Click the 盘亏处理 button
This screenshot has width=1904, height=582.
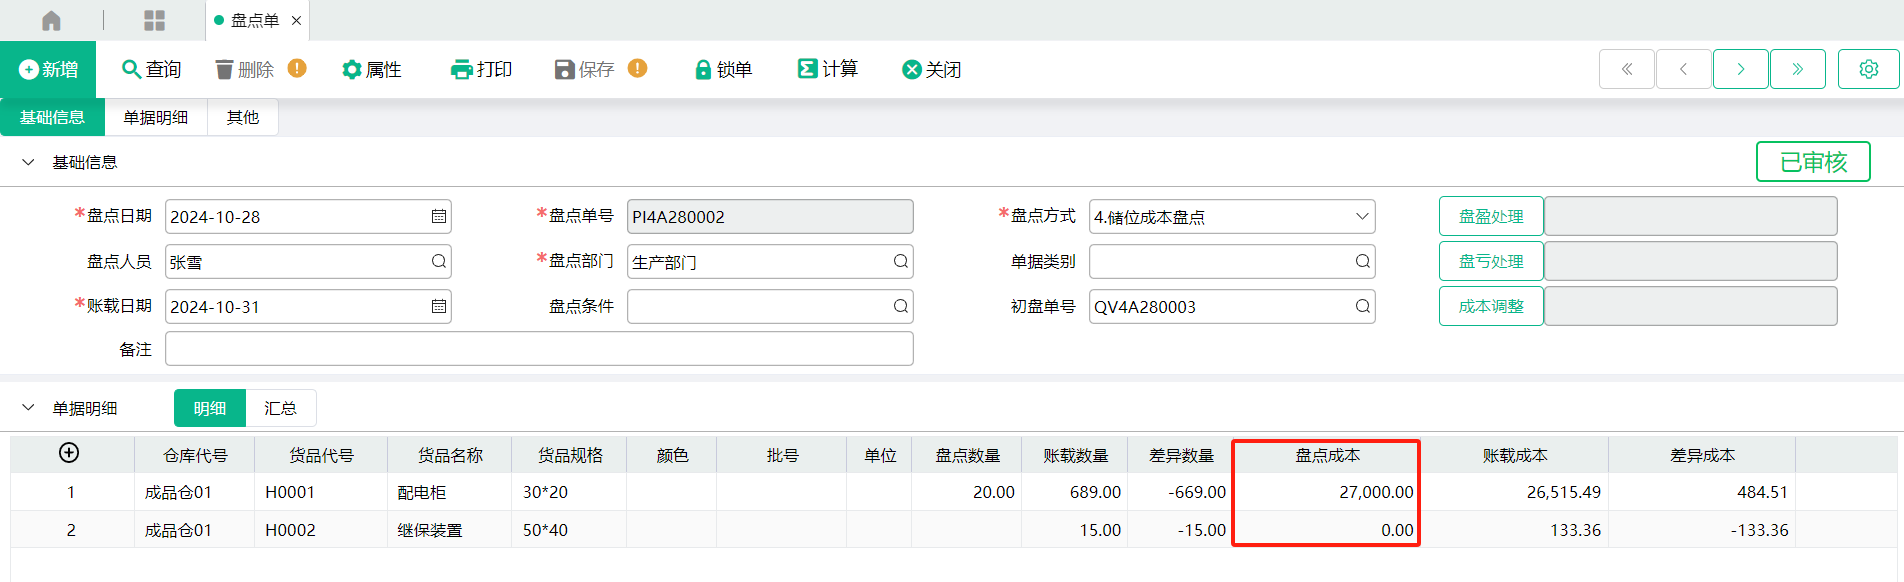(x=1491, y=262)
